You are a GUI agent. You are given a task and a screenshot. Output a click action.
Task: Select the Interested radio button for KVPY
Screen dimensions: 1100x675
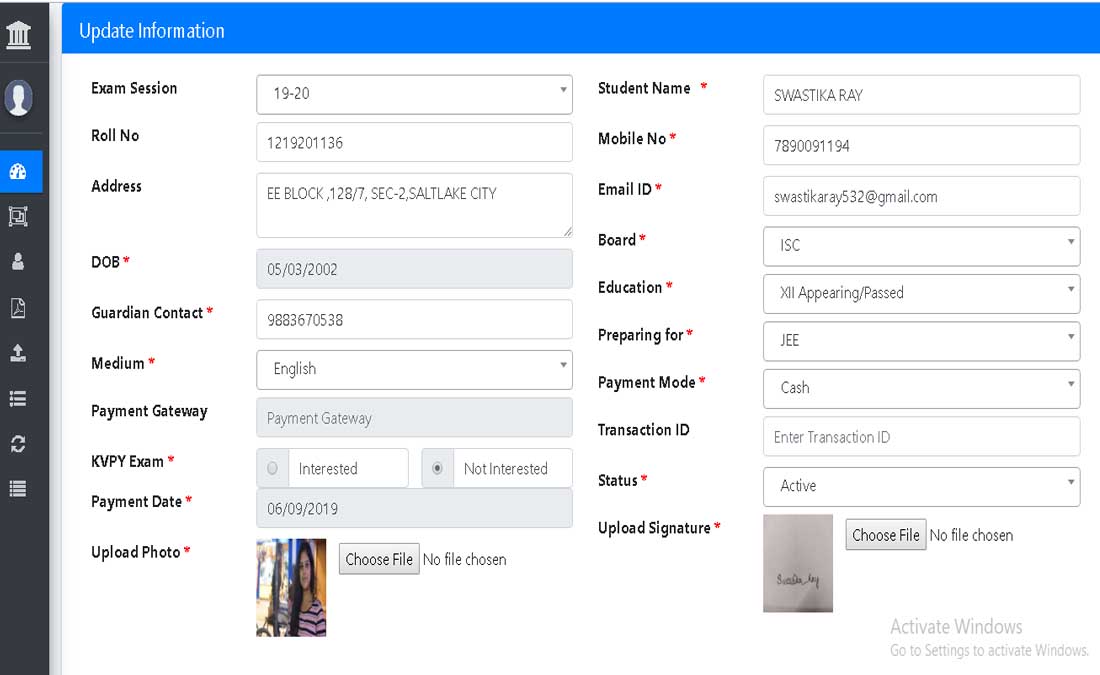273,468
